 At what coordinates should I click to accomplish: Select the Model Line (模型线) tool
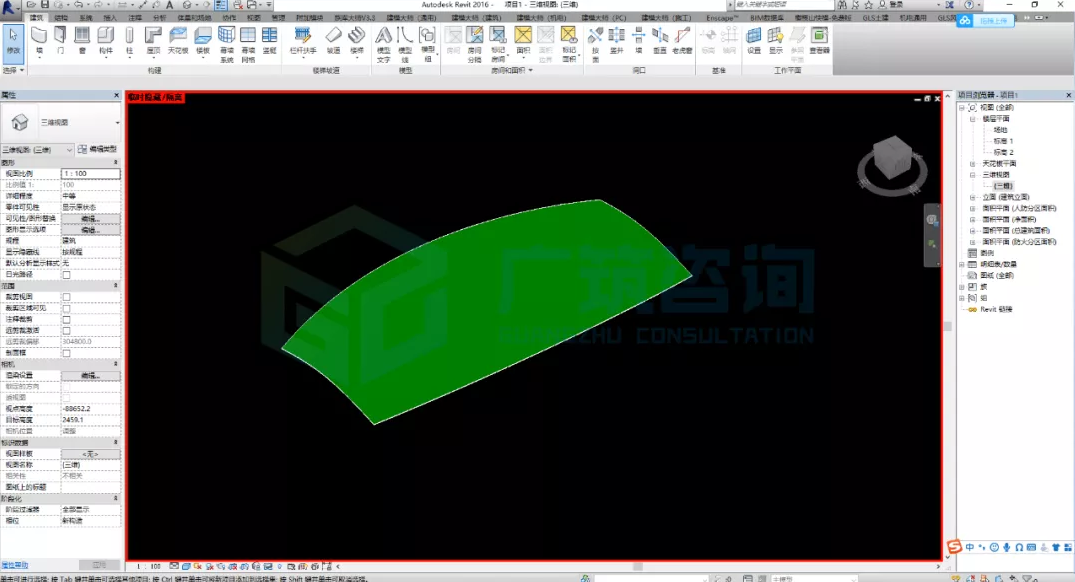point(405,45)
